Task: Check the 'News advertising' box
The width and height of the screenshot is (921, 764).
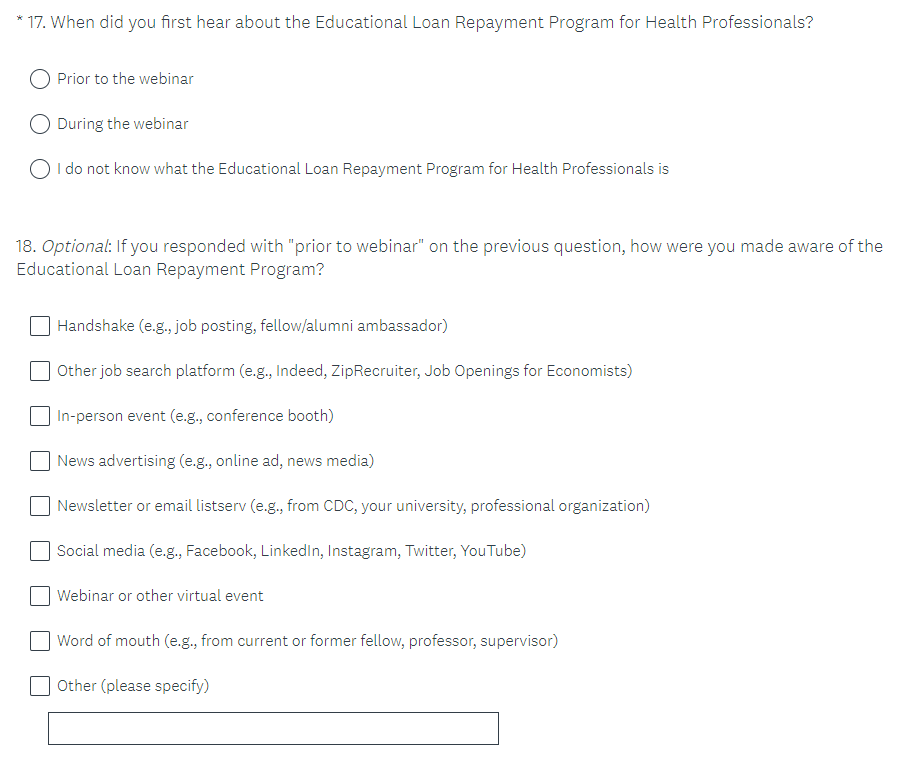Action: pyautogui.click(x=40, y=461)
